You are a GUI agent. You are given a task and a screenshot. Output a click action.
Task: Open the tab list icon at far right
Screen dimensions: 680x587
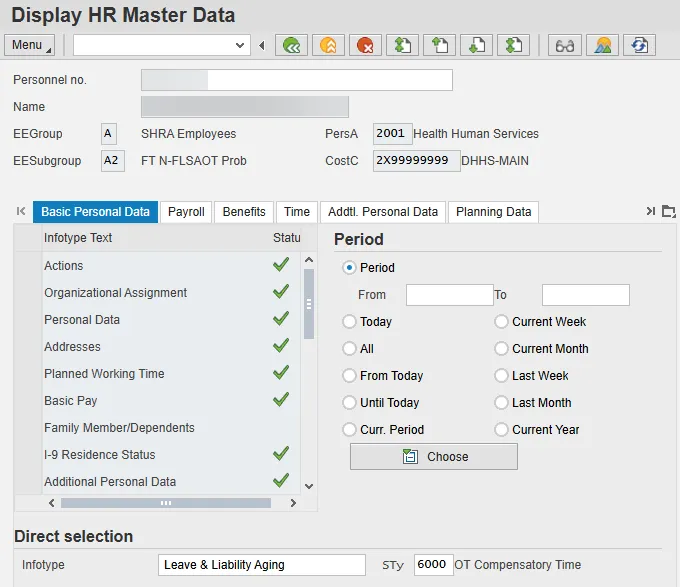pyautogui.click(x=669, y=211)
